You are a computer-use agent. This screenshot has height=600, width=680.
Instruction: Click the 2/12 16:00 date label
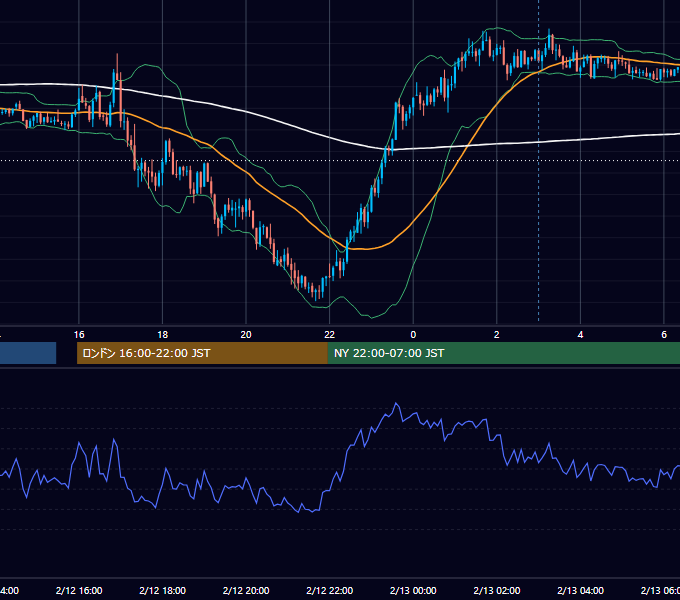(x=79, y=590)
